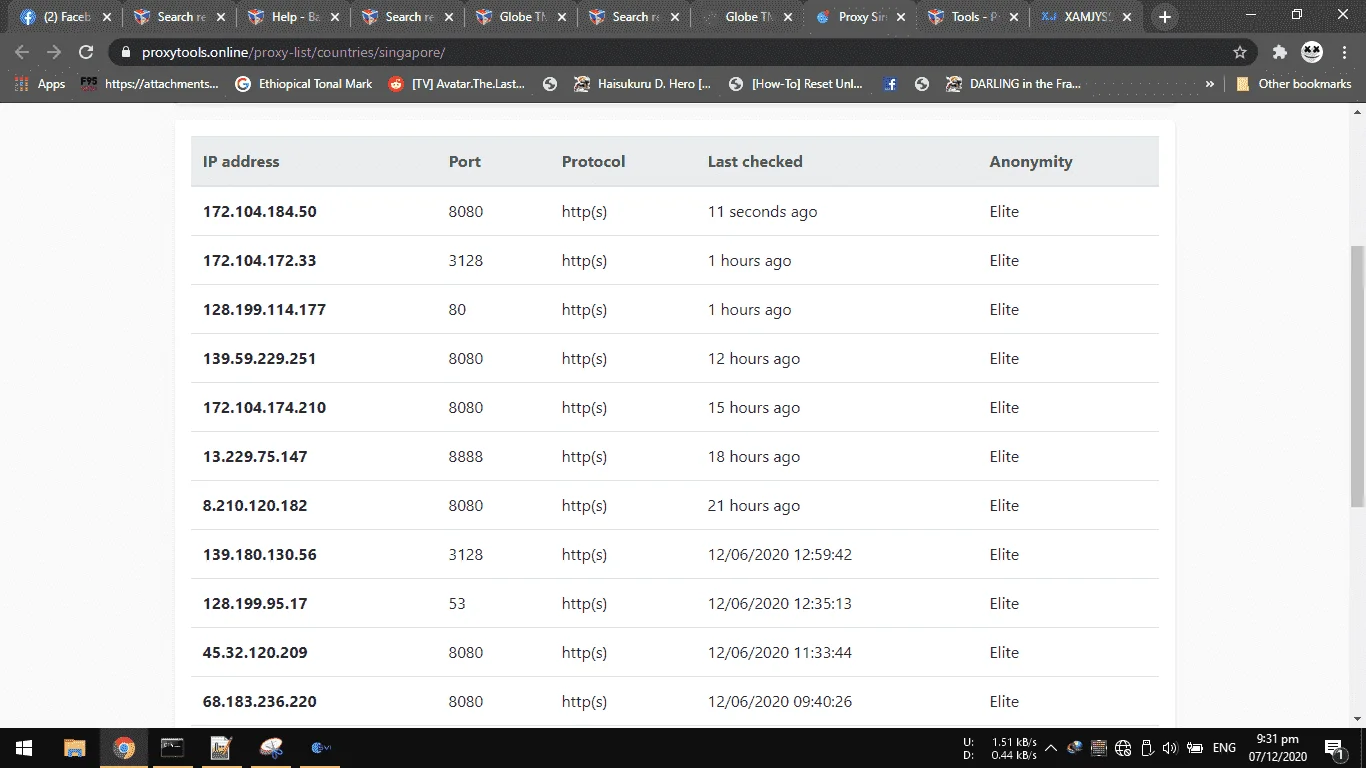Open the Apps bookmark shortcut
This screenshot has height=768, width=1366.
[x=40, y=84]
